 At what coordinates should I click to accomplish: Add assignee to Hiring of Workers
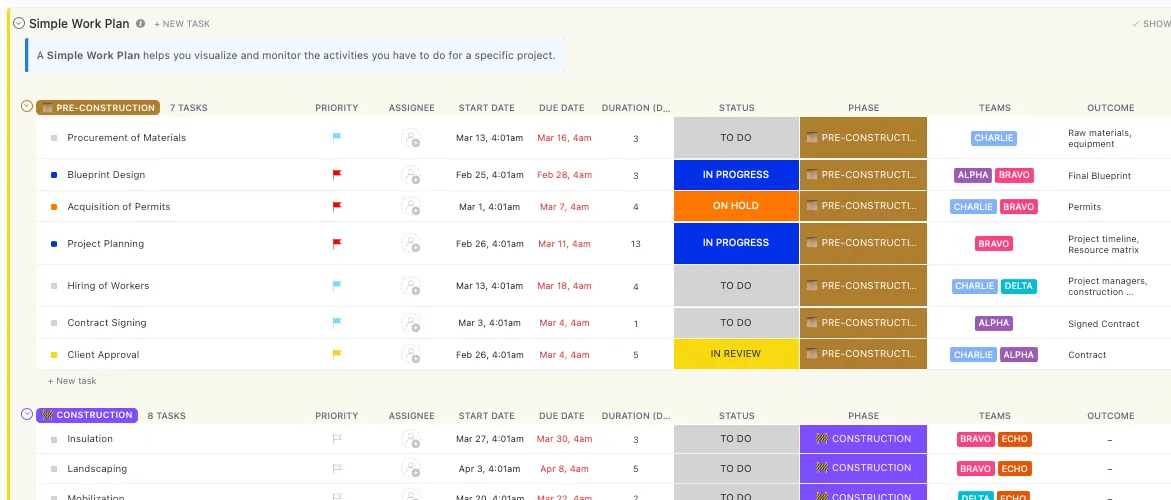411,285
